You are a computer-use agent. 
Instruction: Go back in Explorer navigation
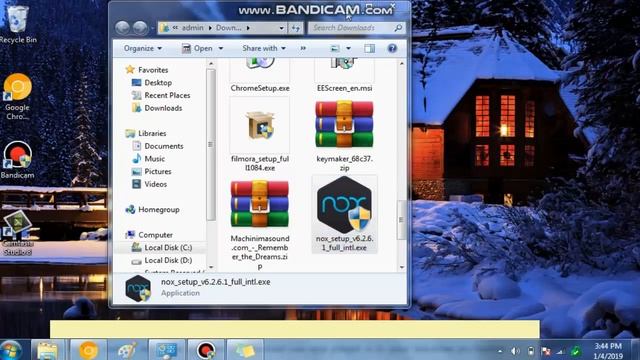(x=122, y=28)
